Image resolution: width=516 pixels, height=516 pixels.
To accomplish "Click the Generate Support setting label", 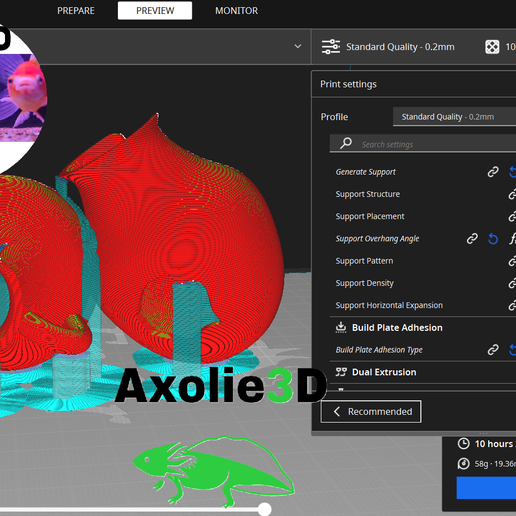I will 365,172.
